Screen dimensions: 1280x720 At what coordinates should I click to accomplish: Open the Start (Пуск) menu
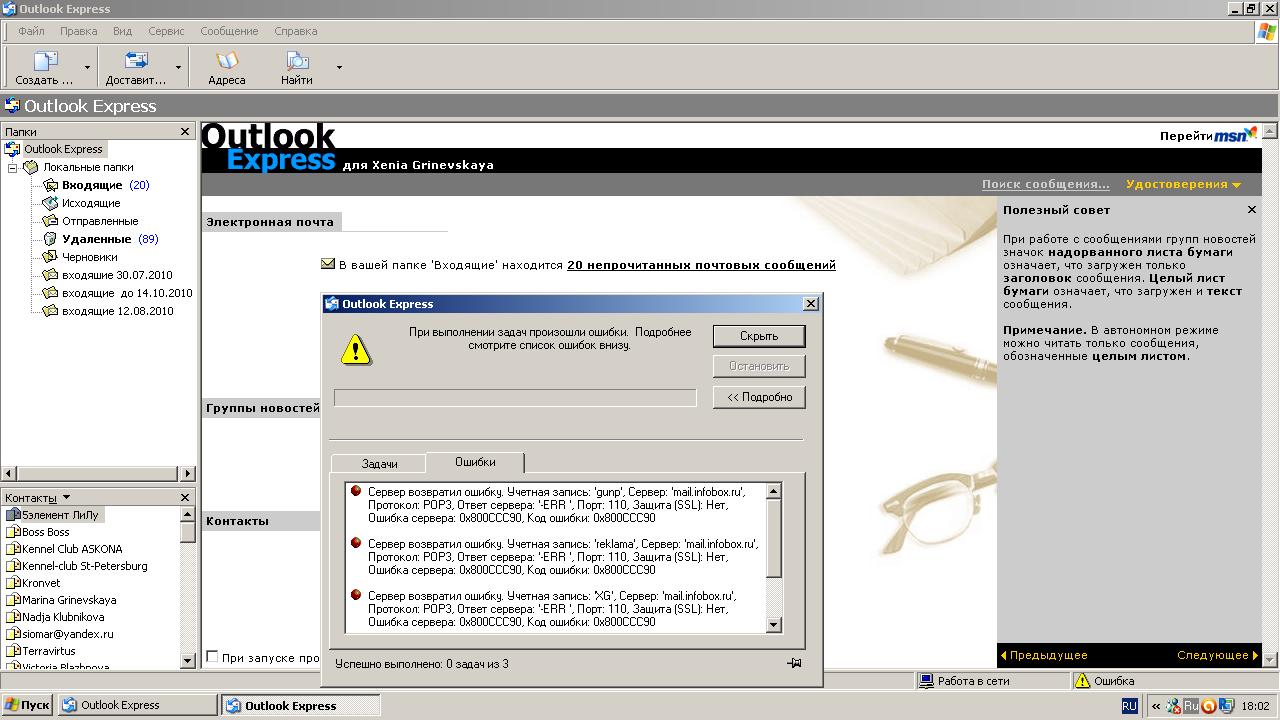click(27, 705)
